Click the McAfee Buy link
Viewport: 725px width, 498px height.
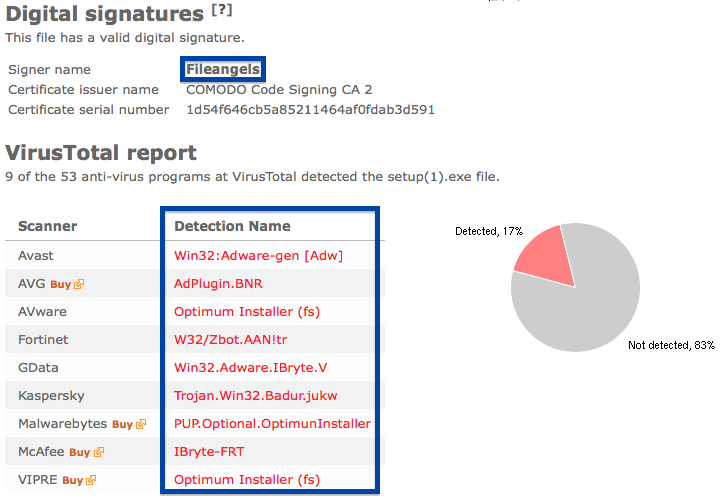pos(80,452)
